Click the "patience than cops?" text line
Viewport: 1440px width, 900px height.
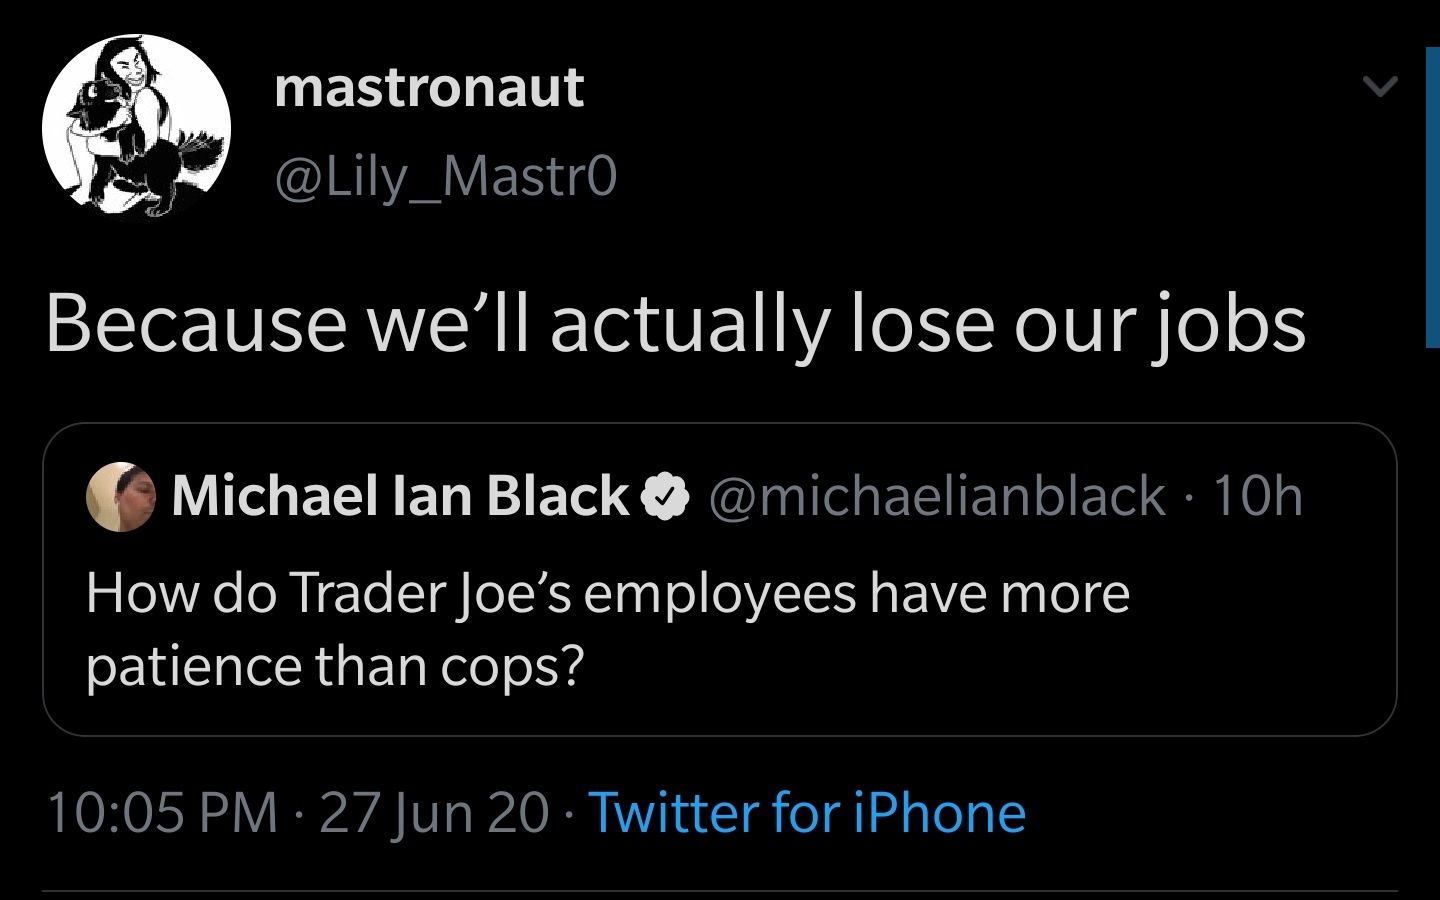[x=334, y=667]
